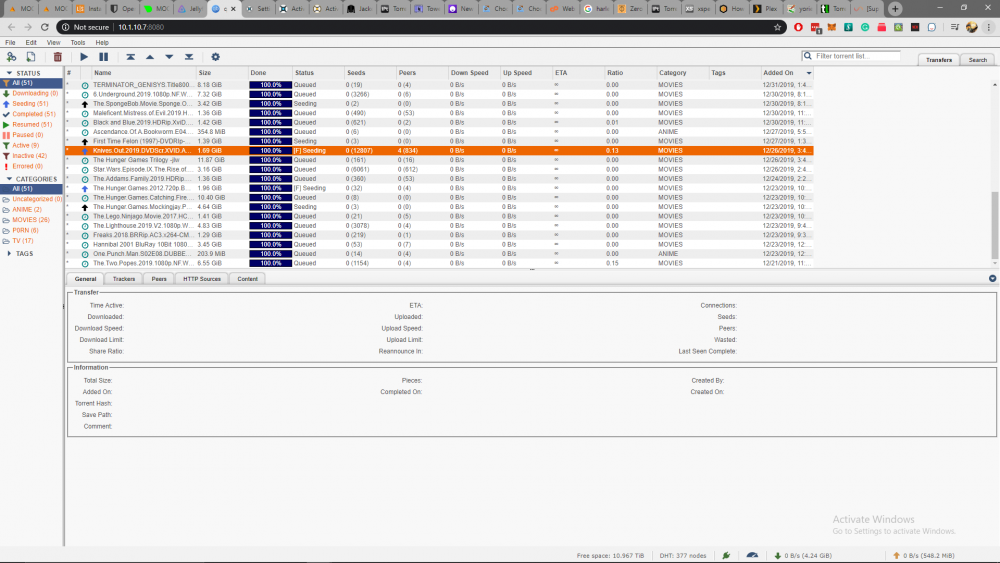This screenshot has width=1000, height=563.
Task: Move torrent to bottom of queue icon
Action: pos(189,57)
